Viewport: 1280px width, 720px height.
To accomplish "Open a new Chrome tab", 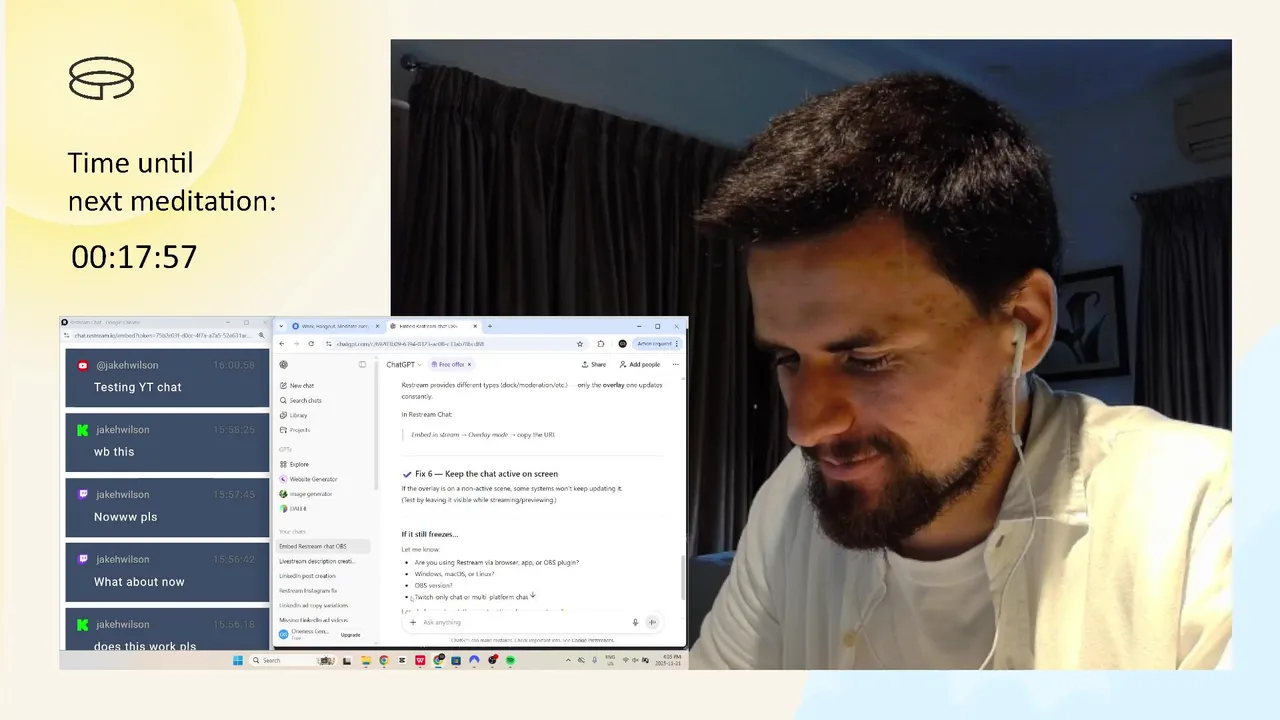I will point(490,326).
